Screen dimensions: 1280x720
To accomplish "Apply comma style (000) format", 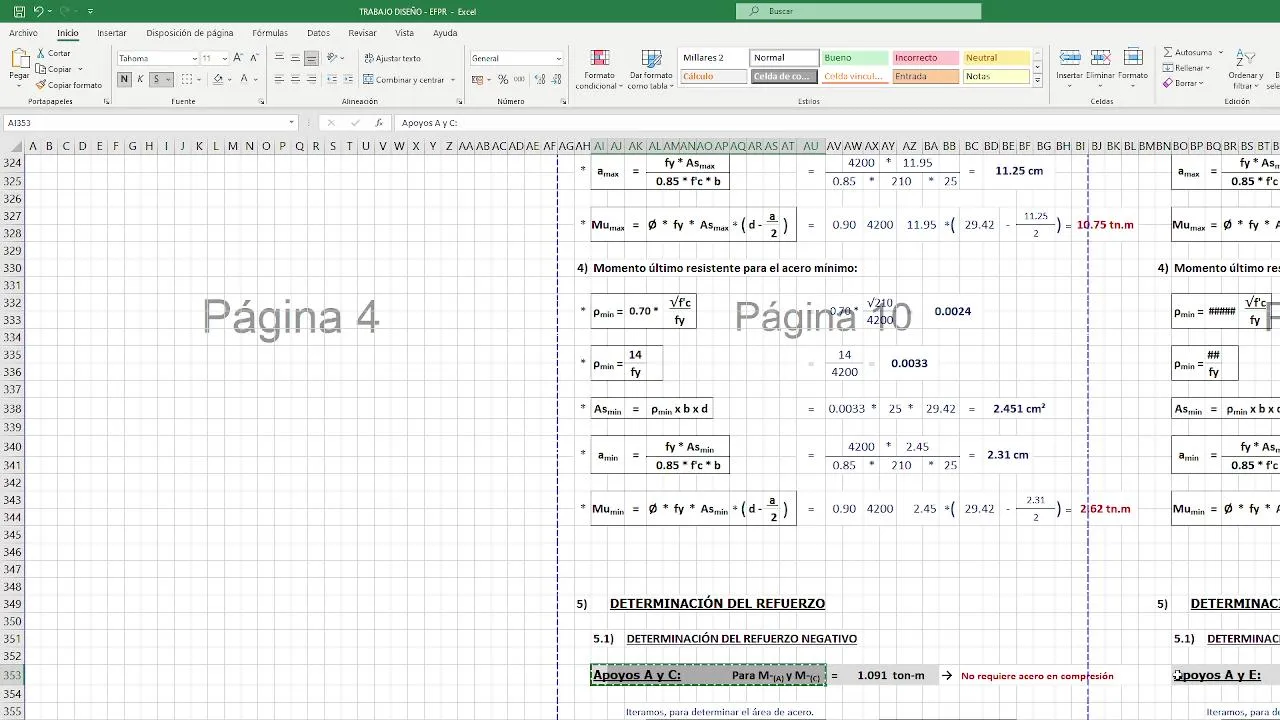I will pyautogui.click(x=518, y=79).
